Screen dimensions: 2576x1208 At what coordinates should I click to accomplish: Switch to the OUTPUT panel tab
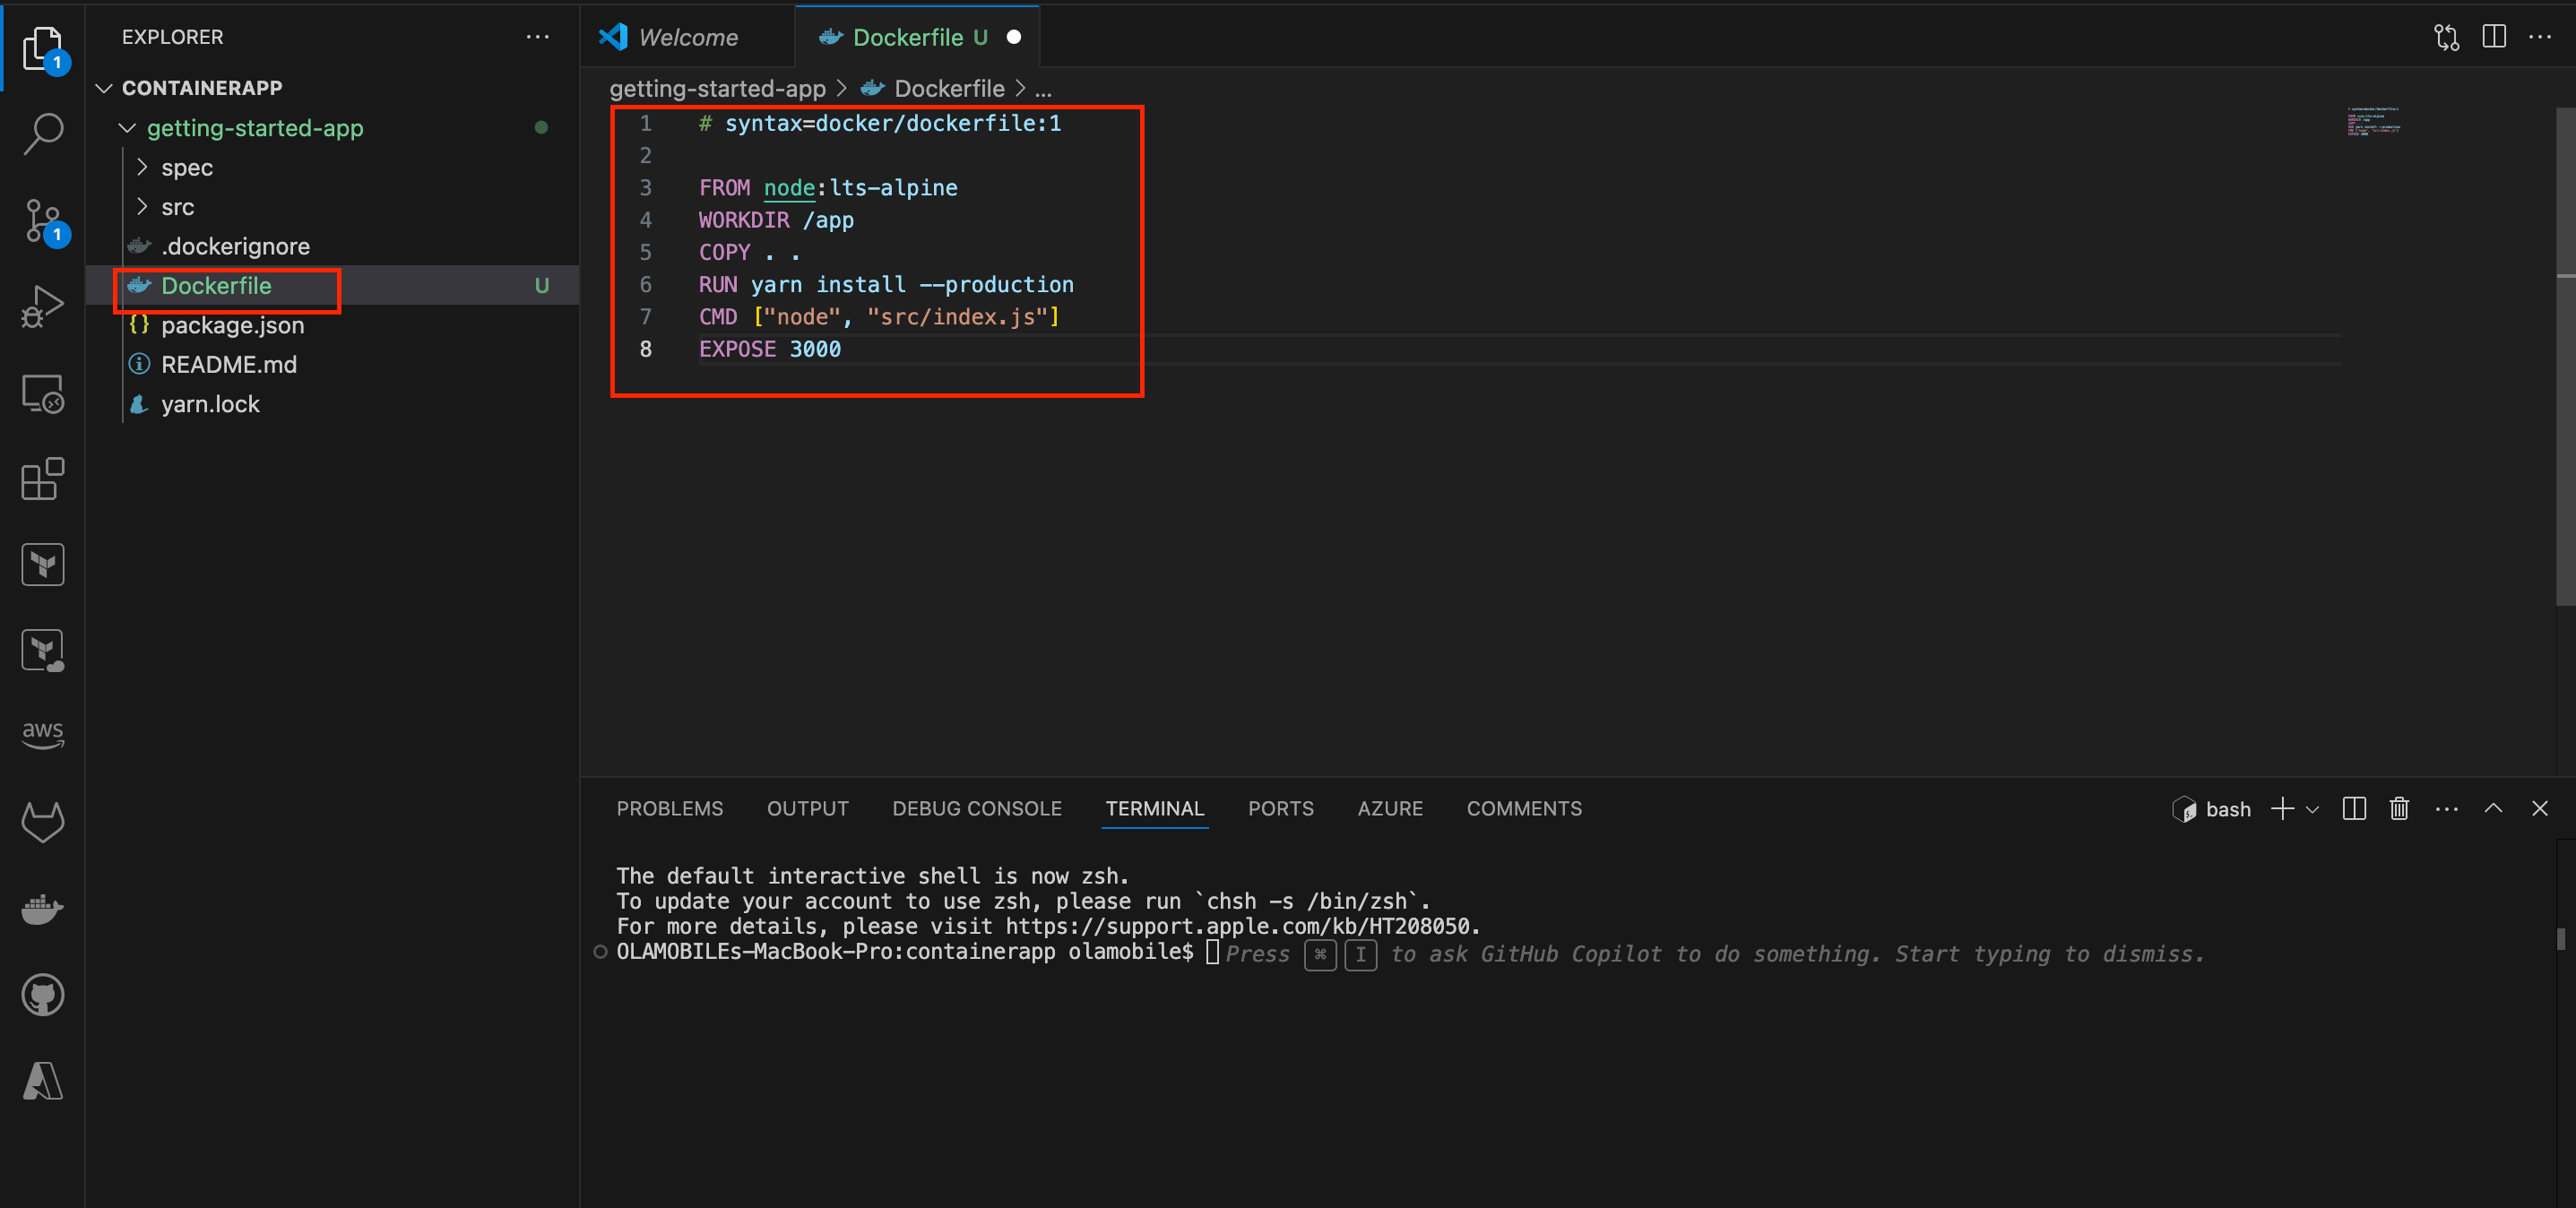coord(808,808)
